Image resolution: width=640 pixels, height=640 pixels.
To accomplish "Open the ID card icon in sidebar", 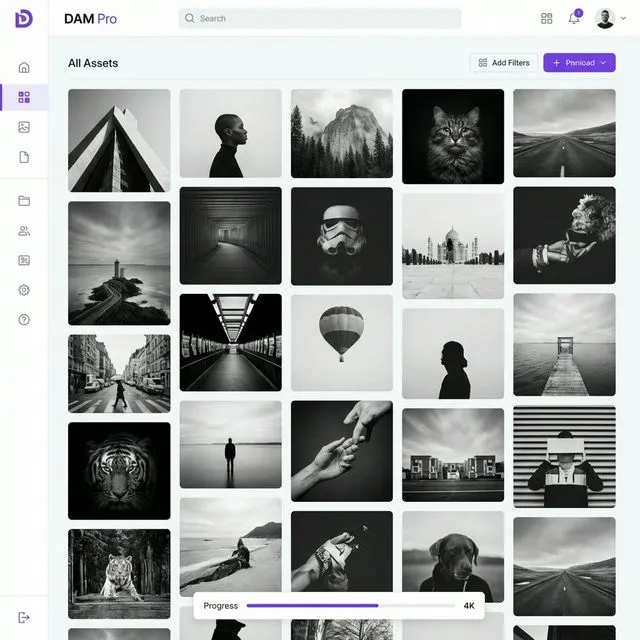I will 24,260.
